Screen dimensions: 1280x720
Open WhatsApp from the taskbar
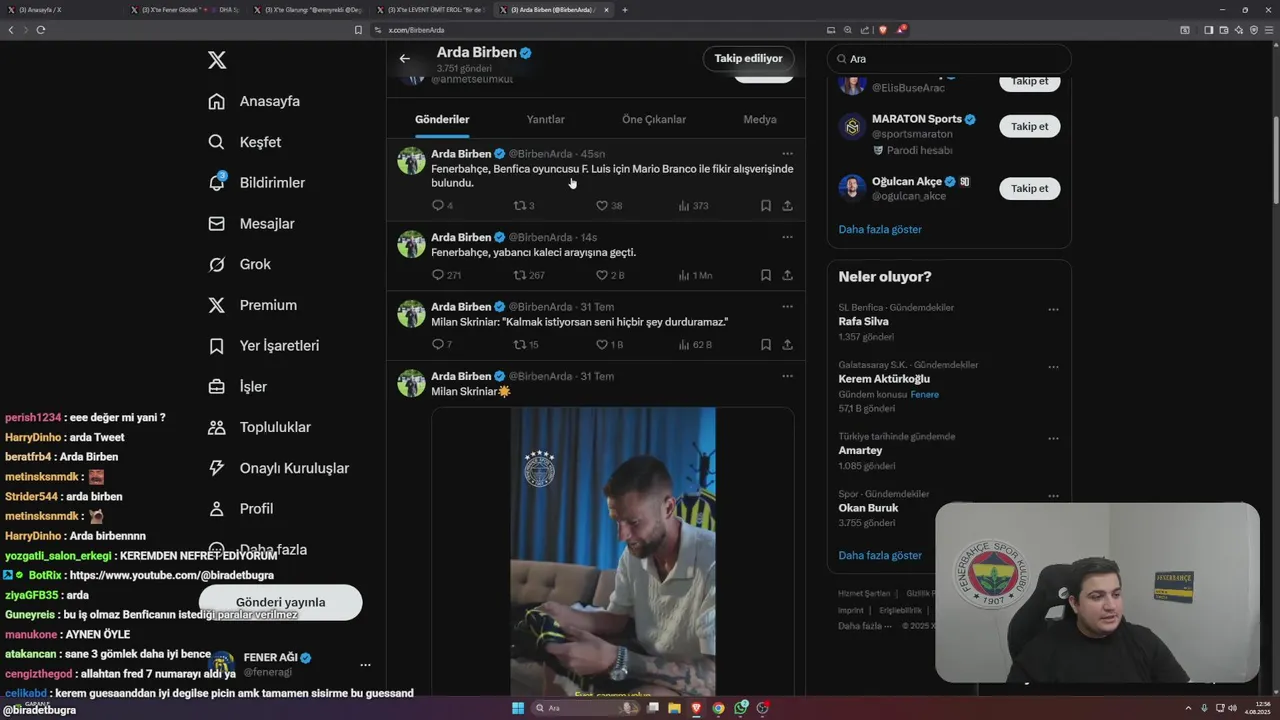click(x=741, y=708)
